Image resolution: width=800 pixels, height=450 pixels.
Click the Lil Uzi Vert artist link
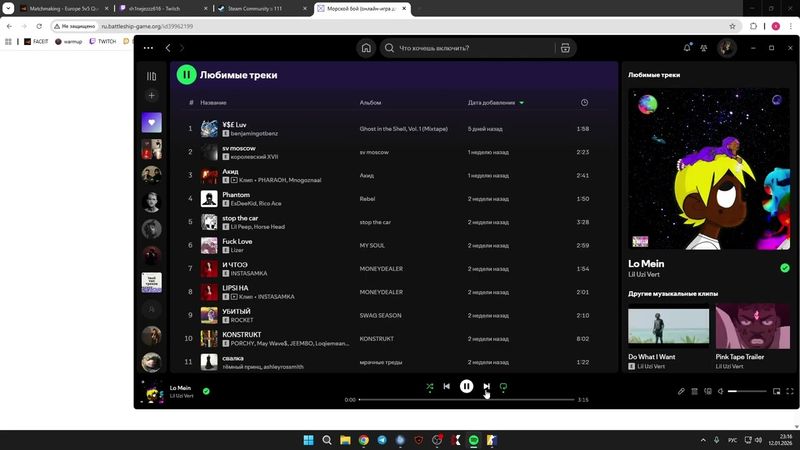[646, 274]
